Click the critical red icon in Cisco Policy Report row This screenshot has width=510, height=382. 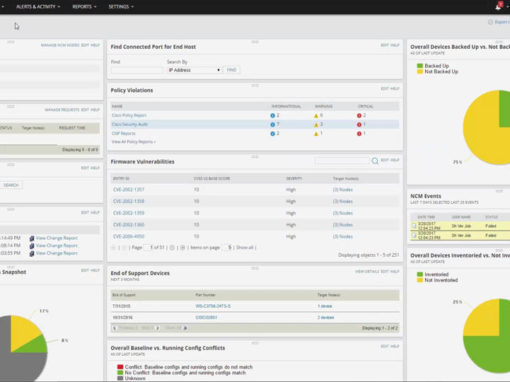tap(359, 116)
